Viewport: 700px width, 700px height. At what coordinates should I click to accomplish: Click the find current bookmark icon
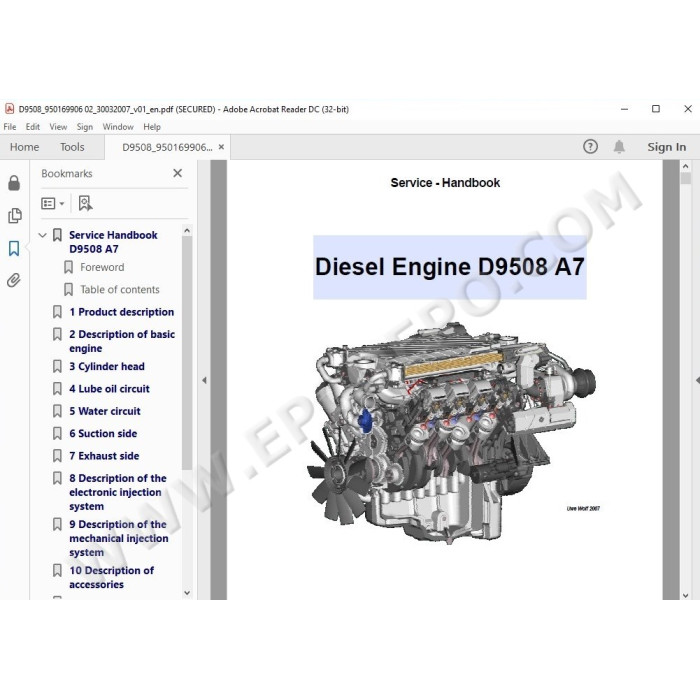[85, 203]
